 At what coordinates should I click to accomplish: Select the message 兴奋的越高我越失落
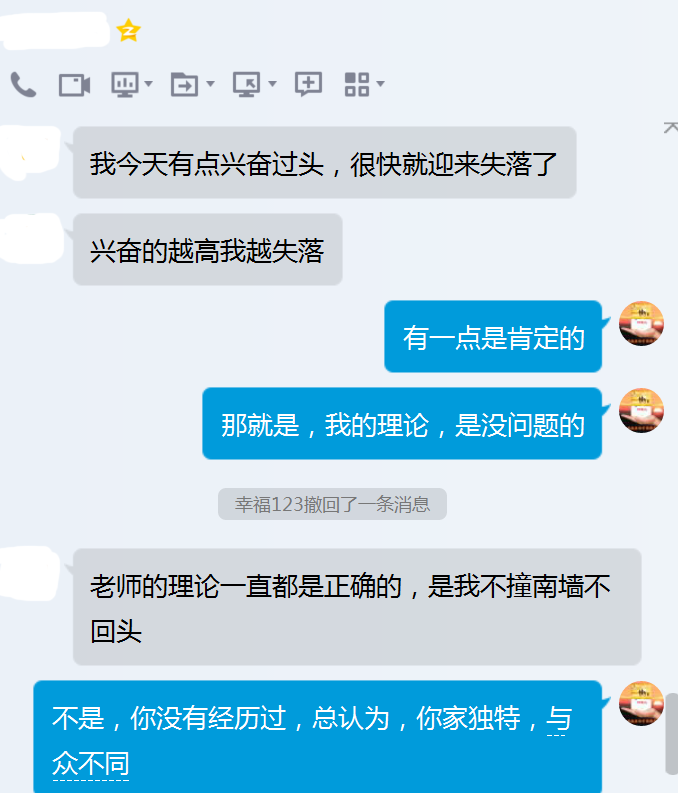point(208,250)
